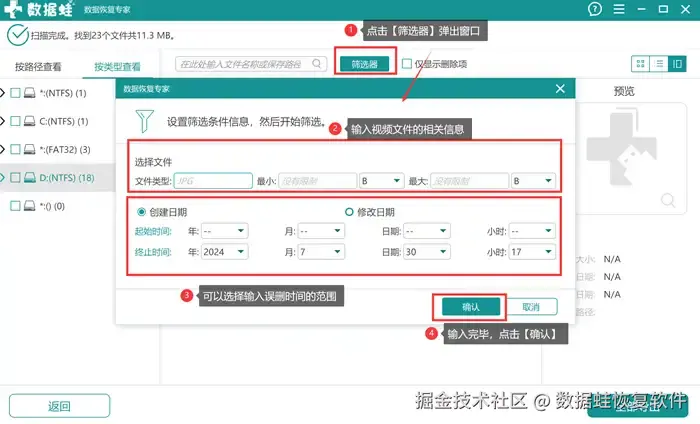Click the drive icon for *:() (0)
Viewport: 700px width, 424px height.
[x=29, y=206]
